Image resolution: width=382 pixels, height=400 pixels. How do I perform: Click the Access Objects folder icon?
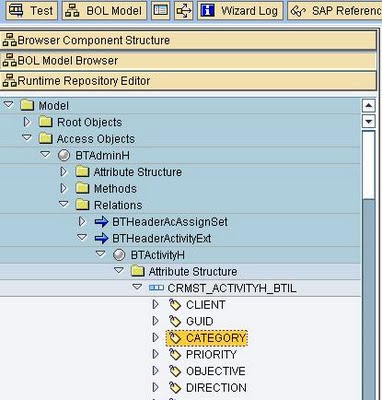coord(45,139)
